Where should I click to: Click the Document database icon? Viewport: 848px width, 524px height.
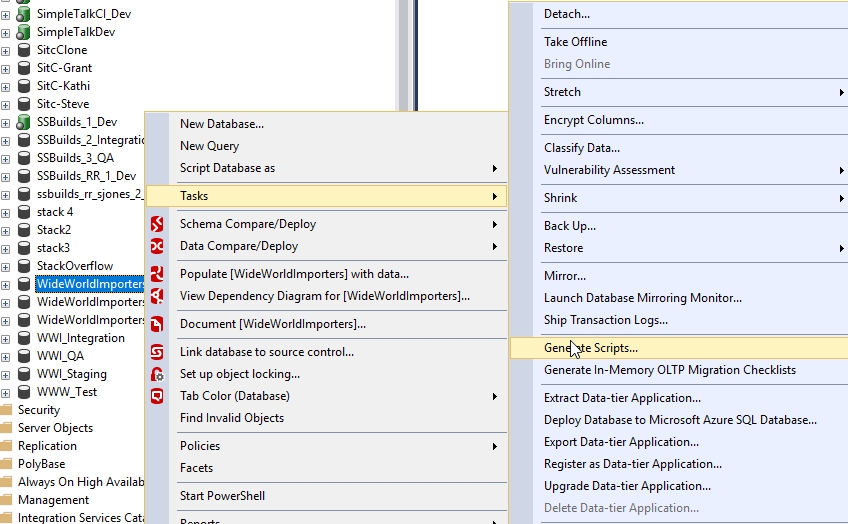[157, 324]
